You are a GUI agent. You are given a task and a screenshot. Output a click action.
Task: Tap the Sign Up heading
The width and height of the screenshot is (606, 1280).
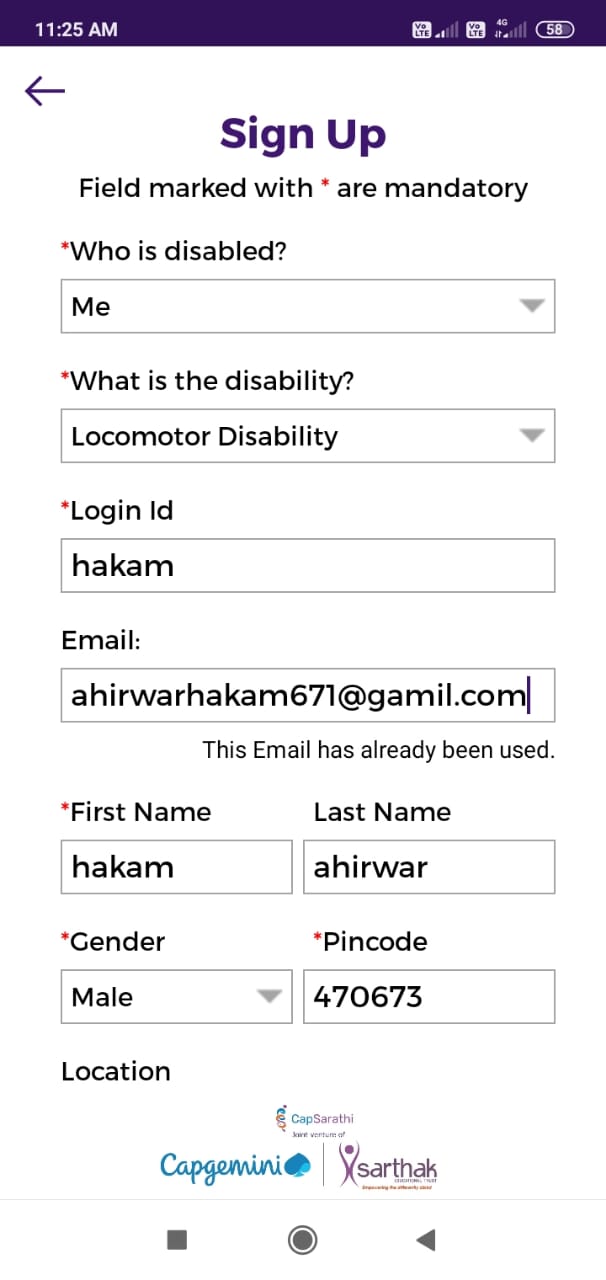tap(303, 134)
